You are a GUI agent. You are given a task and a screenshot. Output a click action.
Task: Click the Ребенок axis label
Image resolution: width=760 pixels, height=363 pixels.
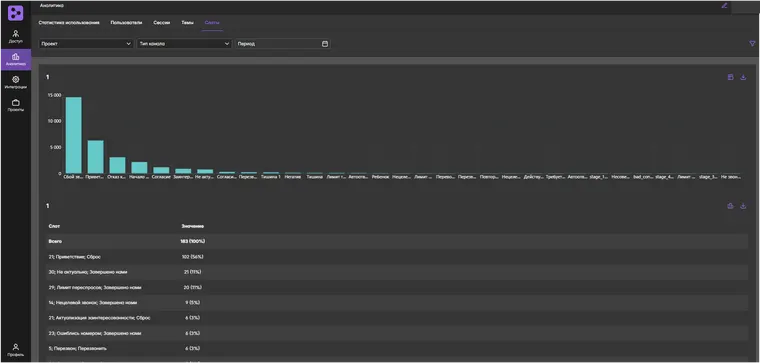coord(380,177)
